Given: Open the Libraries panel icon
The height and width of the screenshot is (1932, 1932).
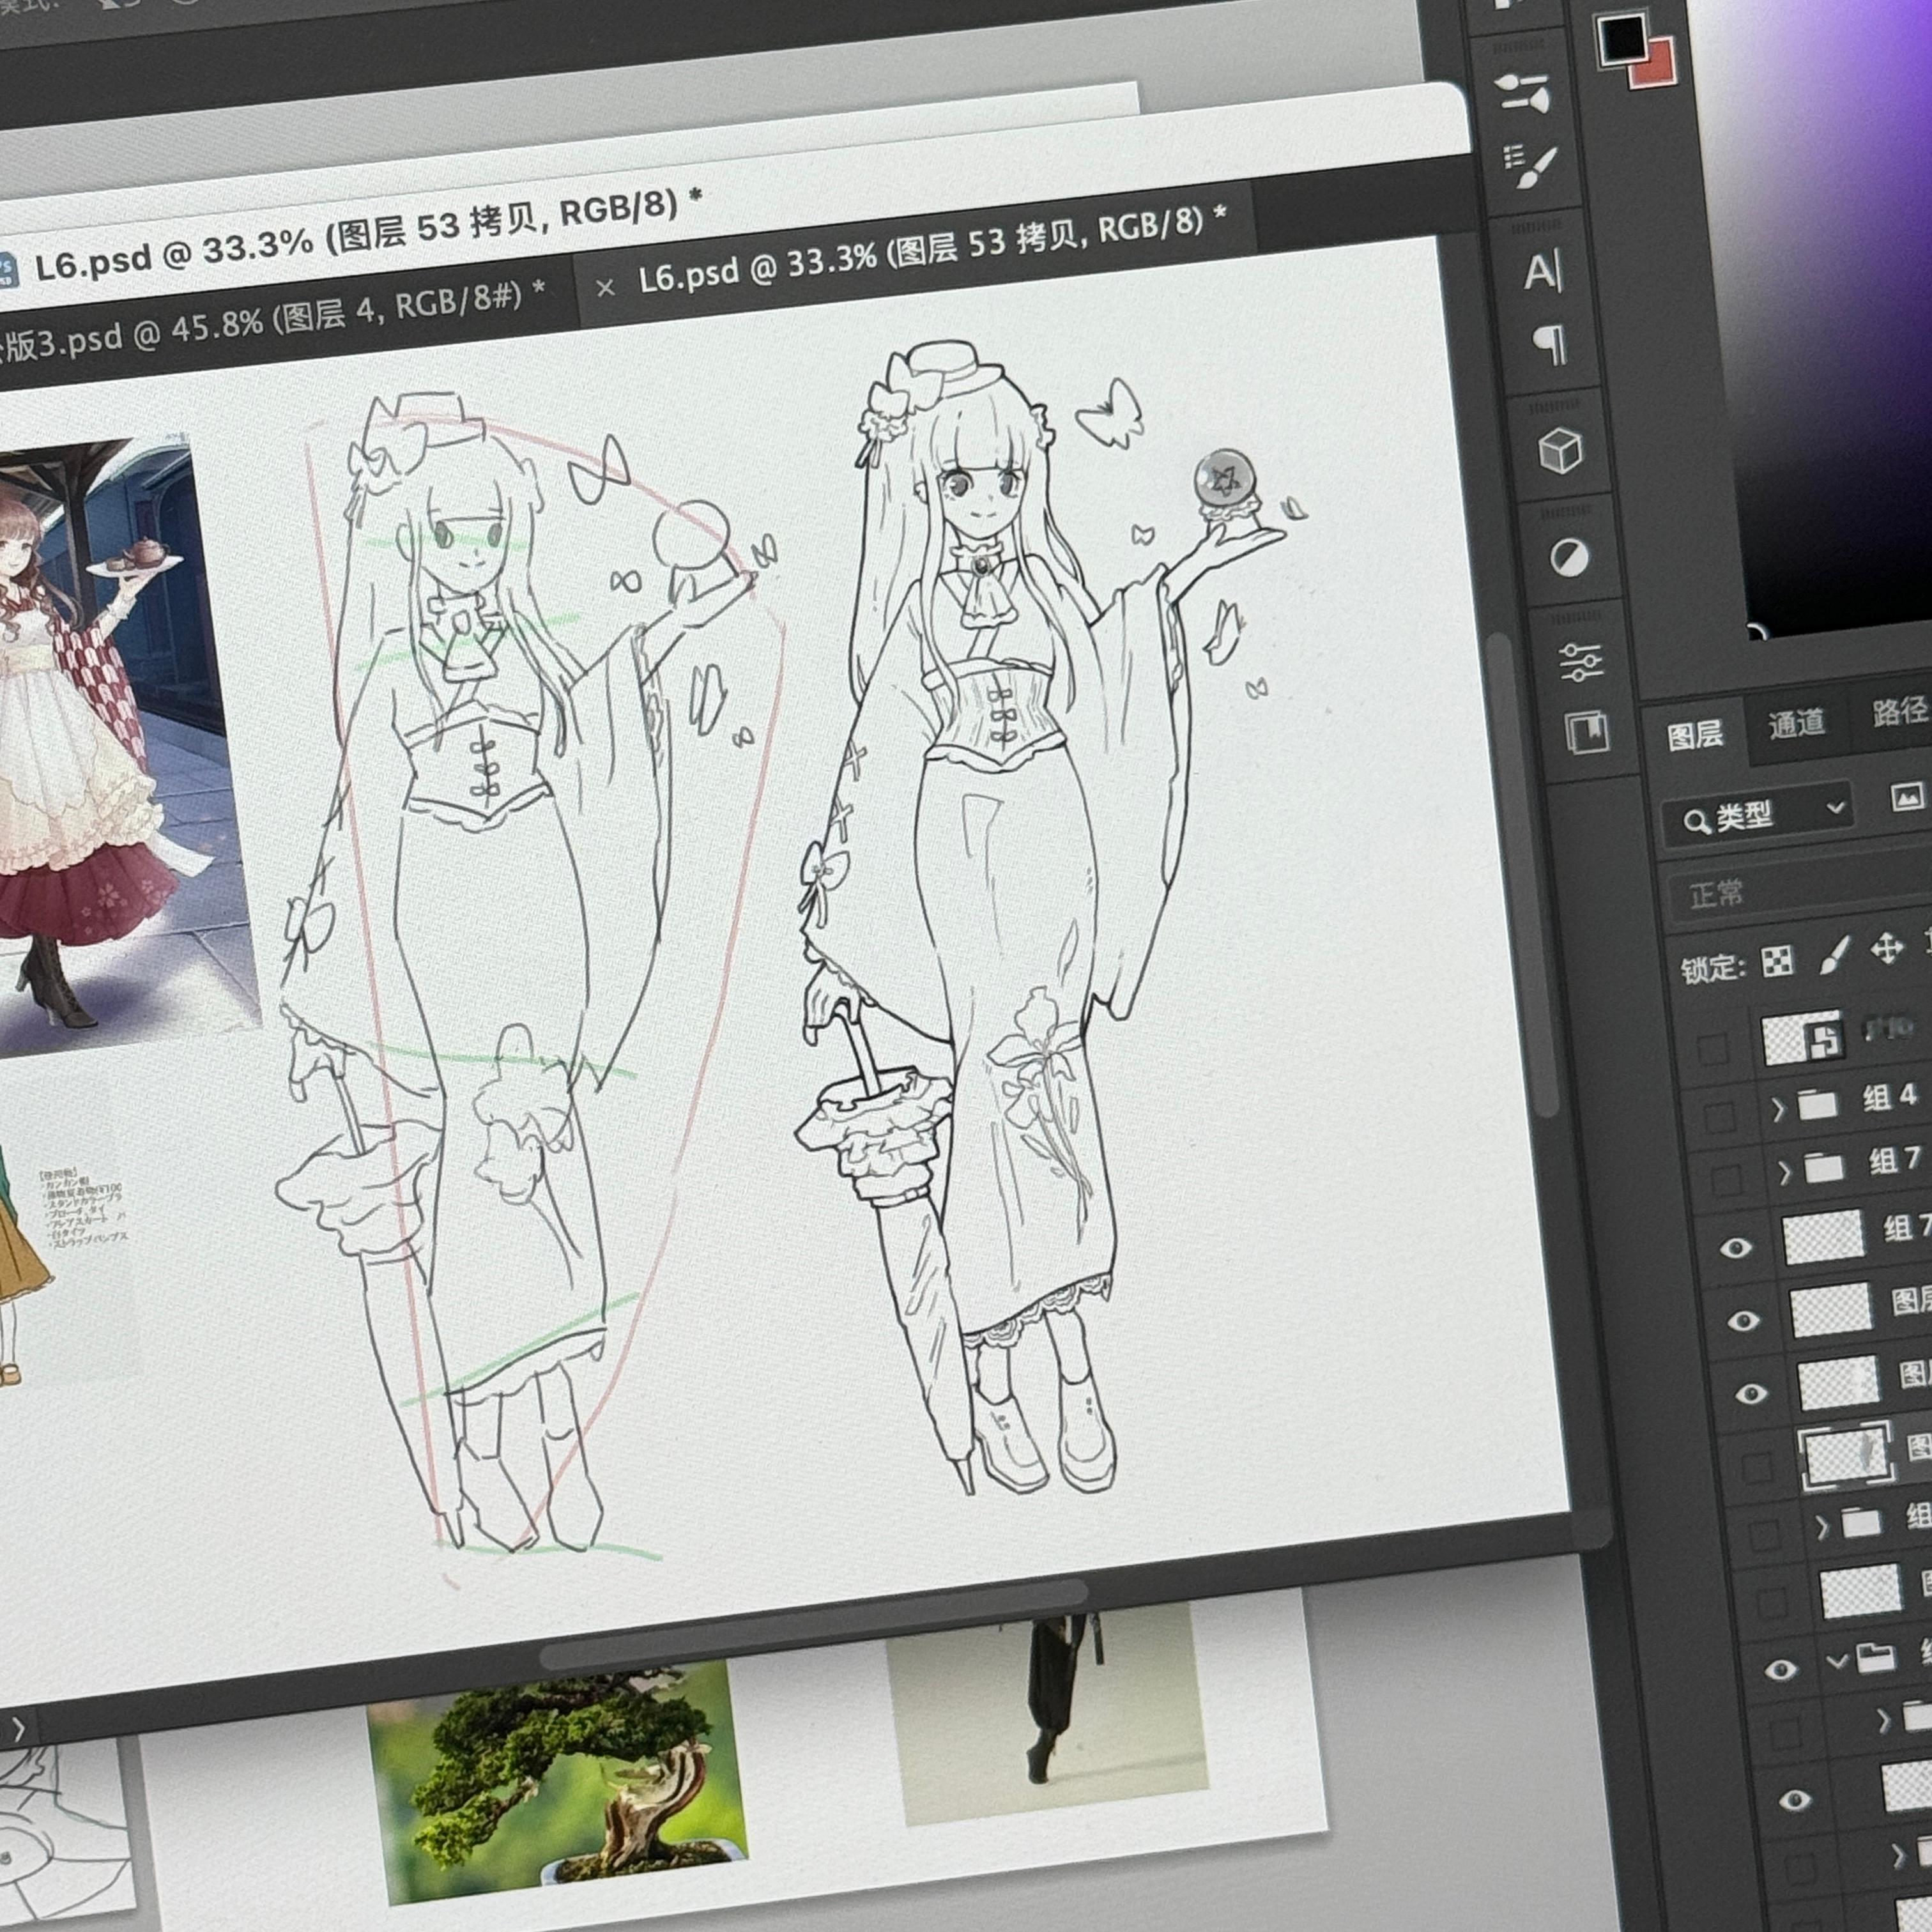Looking at the screenshot, I should click(x=1587, y=733).
